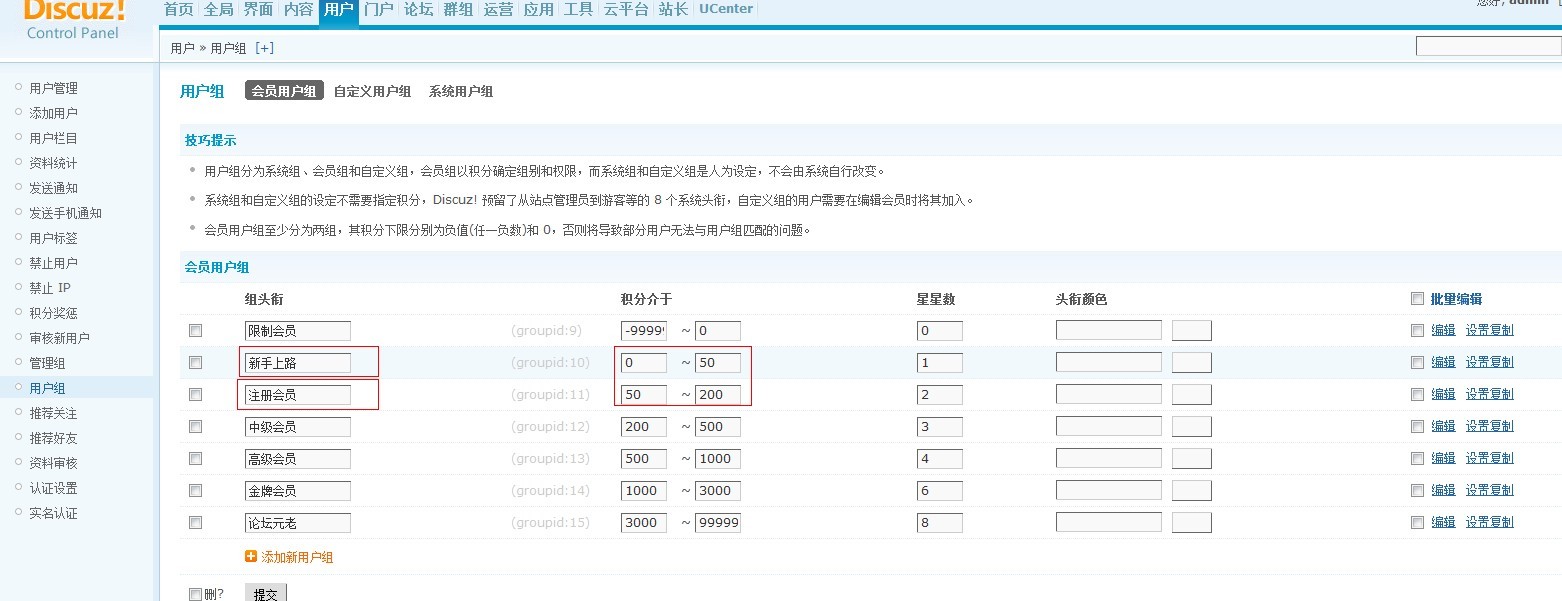Open the 界面 top menu
Screen dimensions: 1562x601
(258, 10)
